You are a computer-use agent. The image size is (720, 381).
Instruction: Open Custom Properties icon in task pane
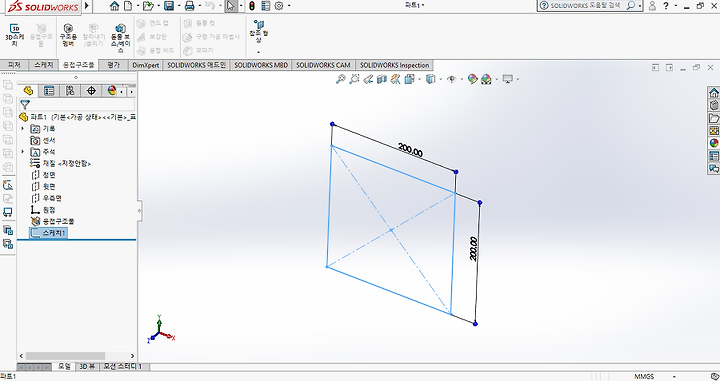(x=714, y=156)
